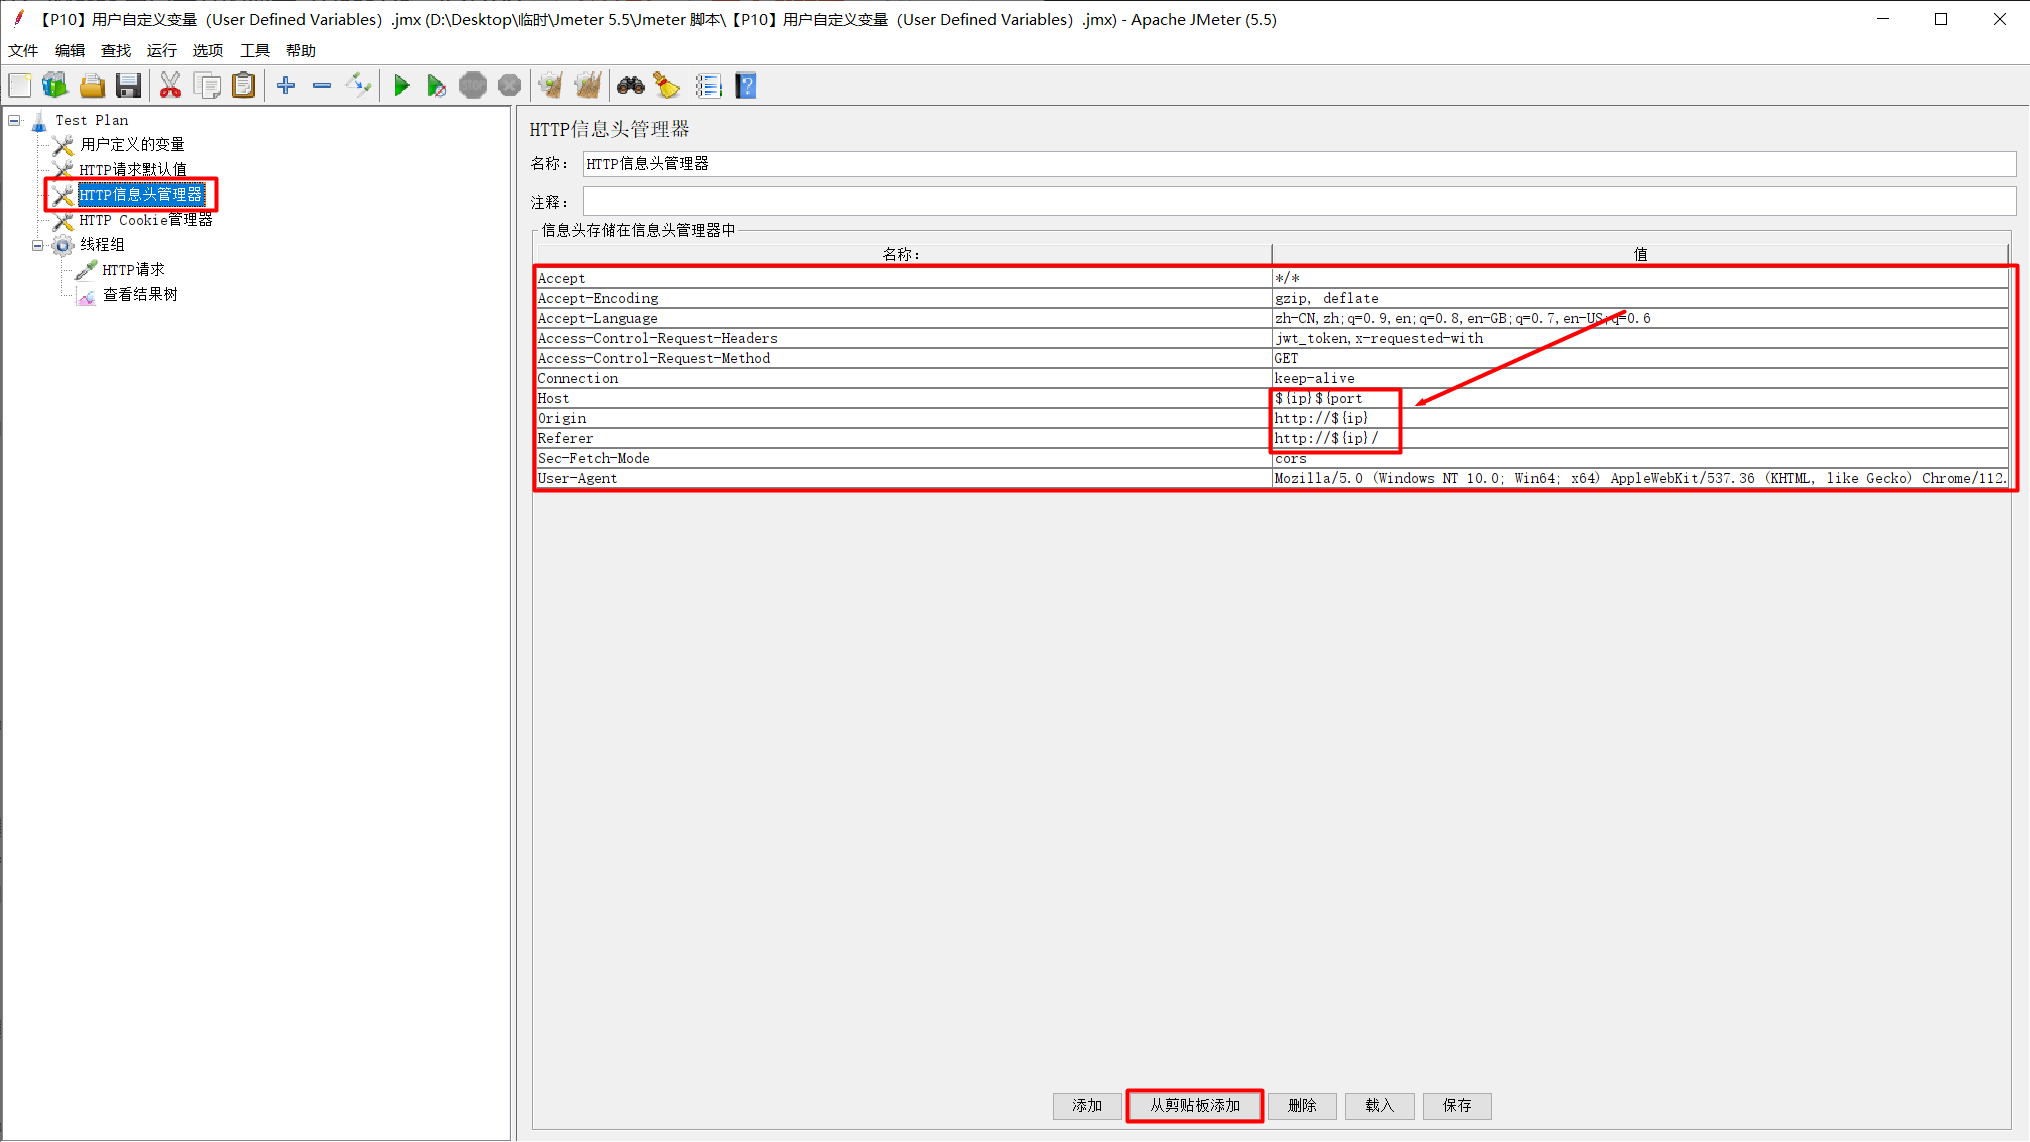The height and width of the screenshot is (1142, 2030).
Task: Select the Accept header name cell
Action: click(x=903, y=279)
